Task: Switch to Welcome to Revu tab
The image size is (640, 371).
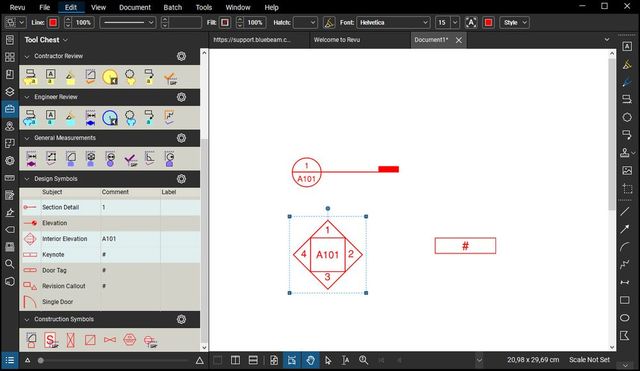Action: (x=337, y=40)
